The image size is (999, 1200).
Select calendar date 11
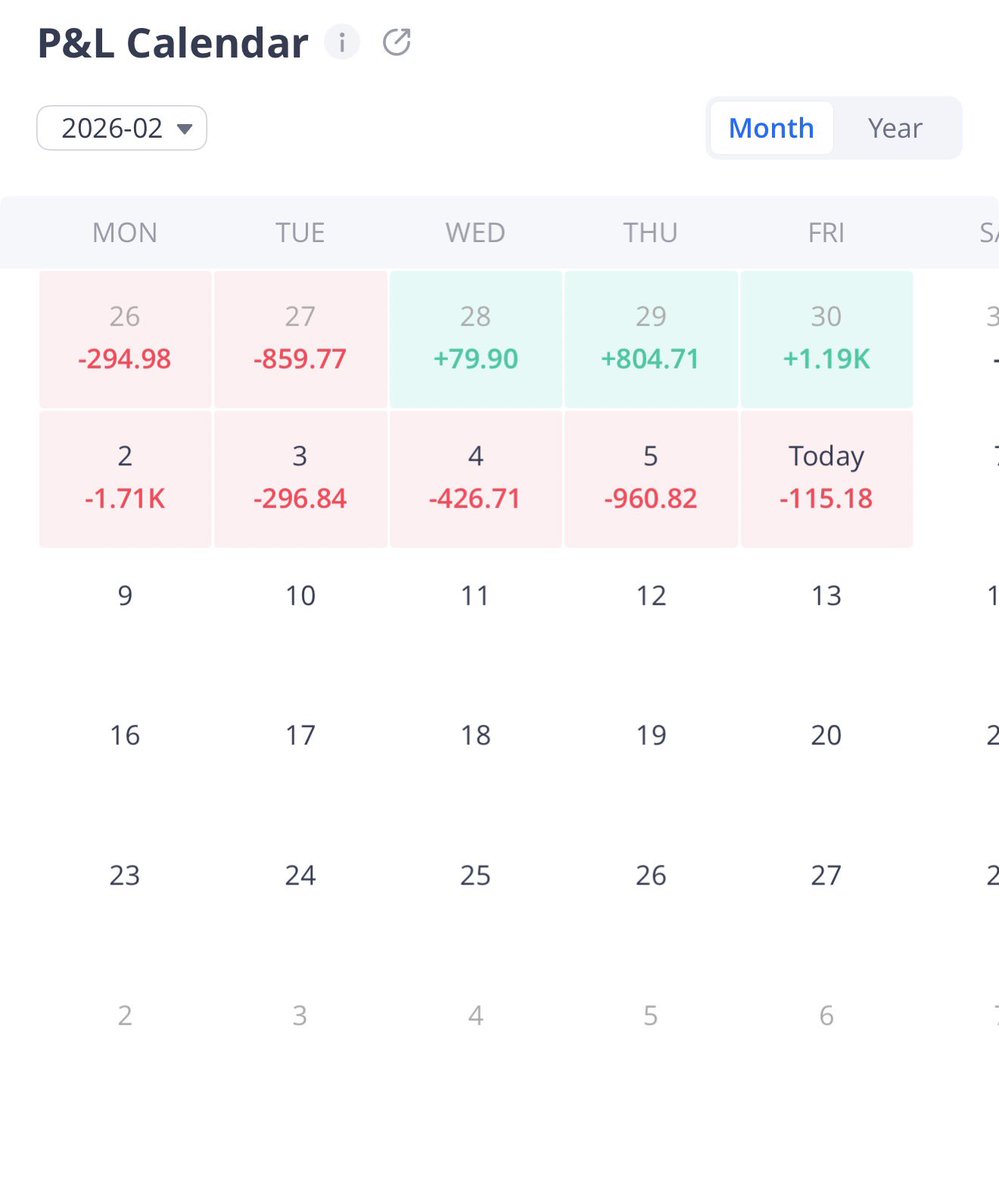[x=475, y=596]
